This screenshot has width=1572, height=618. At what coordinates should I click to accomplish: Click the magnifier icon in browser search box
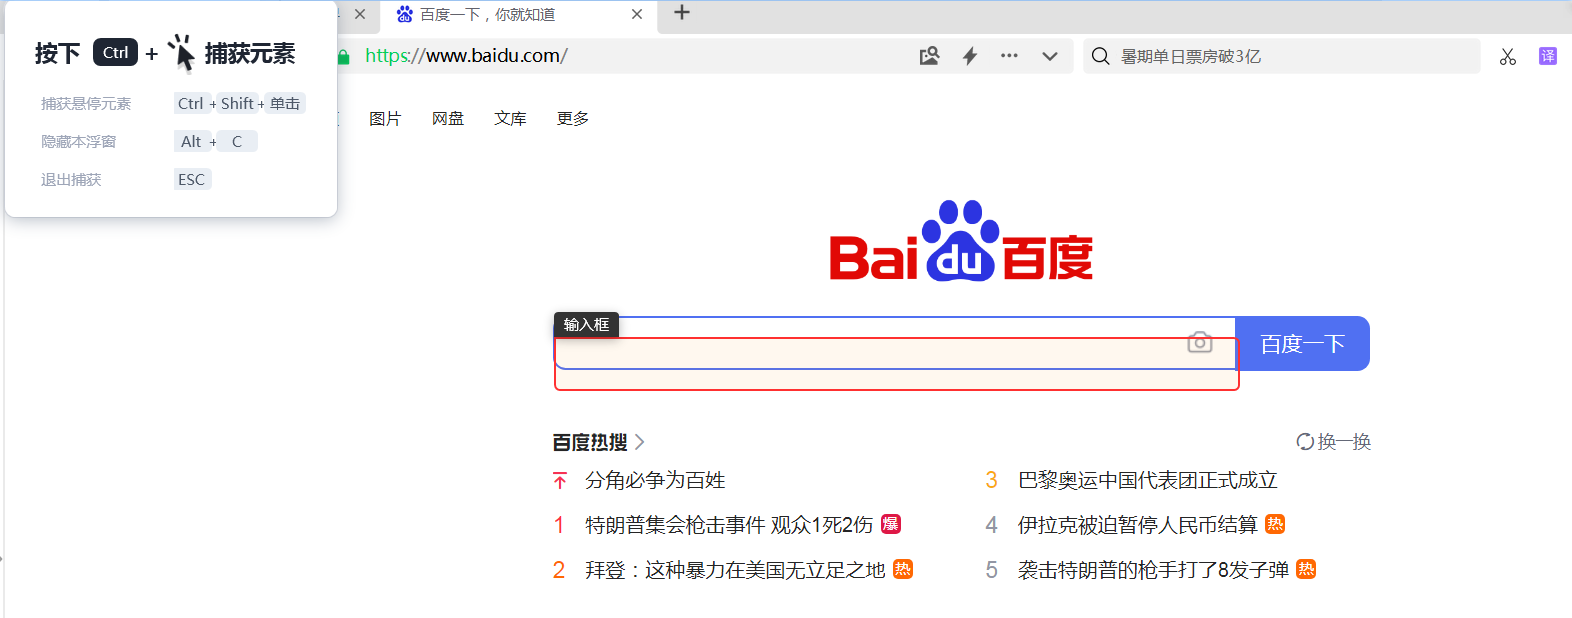[x=1101, y=56]
